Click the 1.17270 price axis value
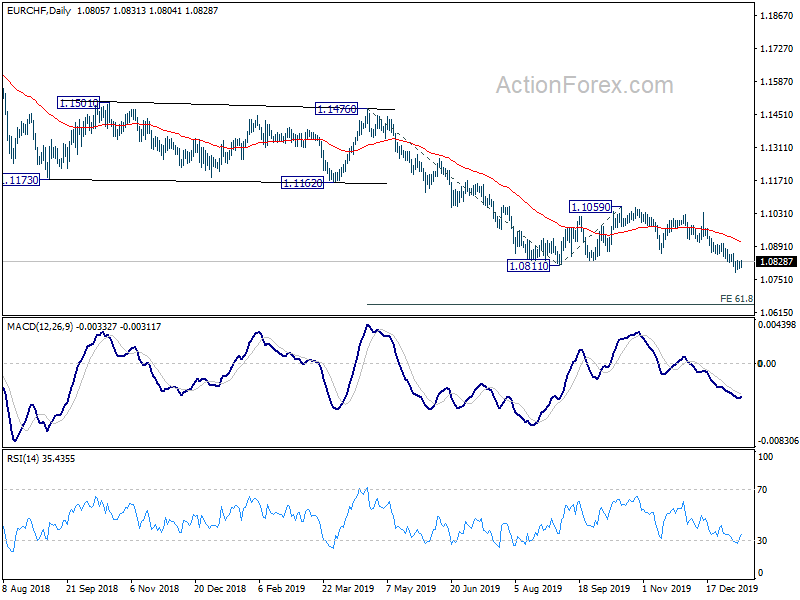 pos(777,48)
